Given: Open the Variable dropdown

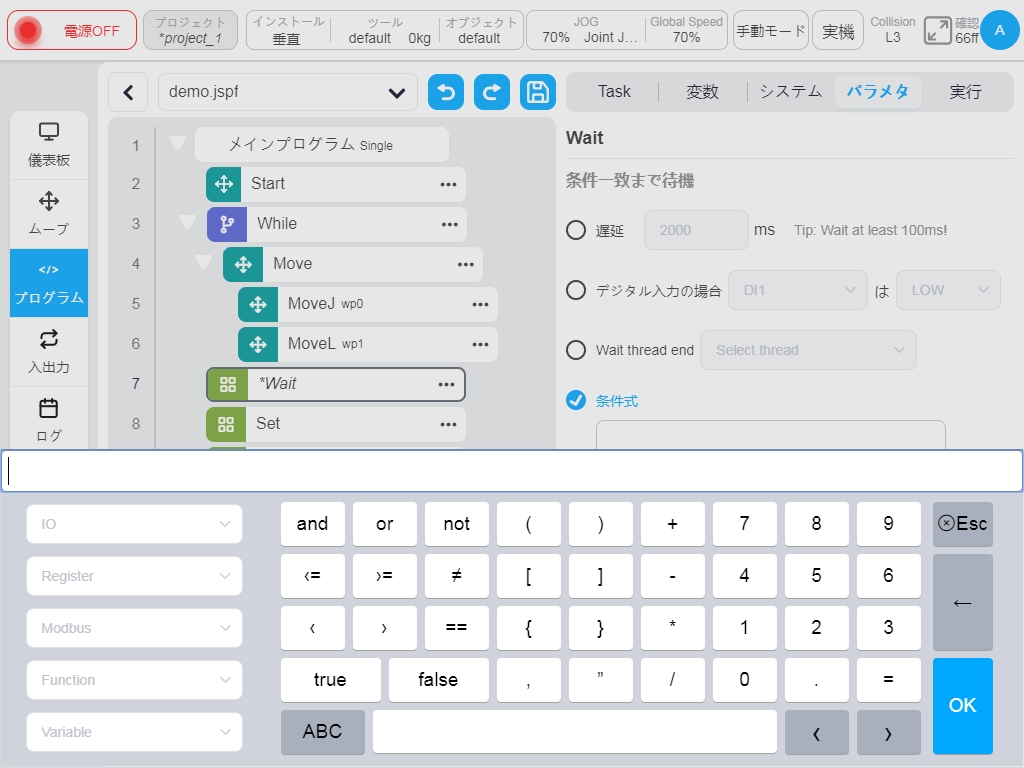Looking at the screenshot, I should (x=135, y=732).
